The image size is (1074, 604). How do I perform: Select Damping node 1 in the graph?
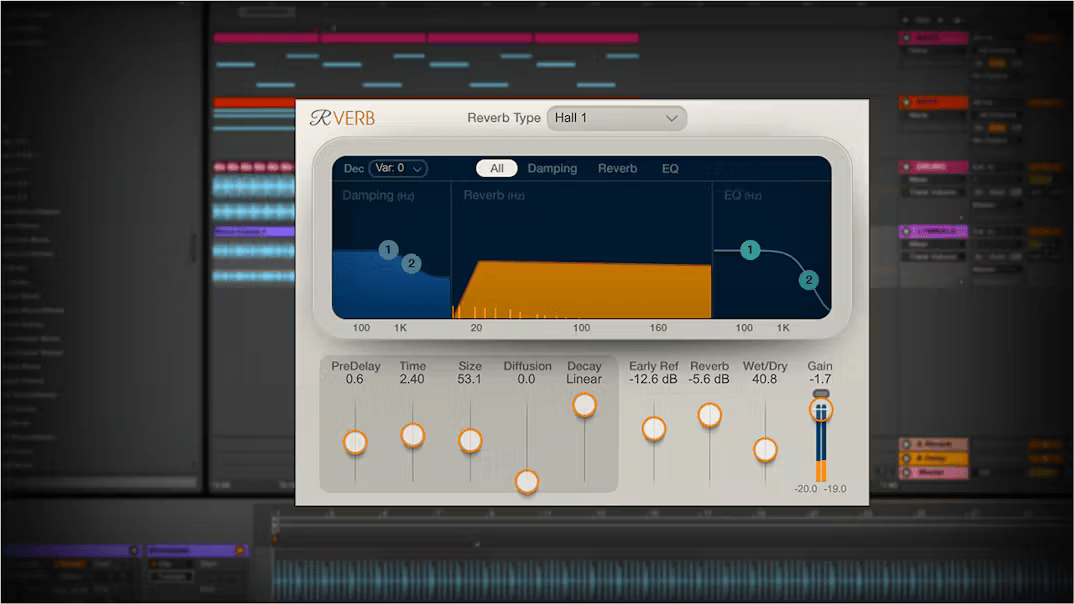pyautogui.click(x=388, y=249)
